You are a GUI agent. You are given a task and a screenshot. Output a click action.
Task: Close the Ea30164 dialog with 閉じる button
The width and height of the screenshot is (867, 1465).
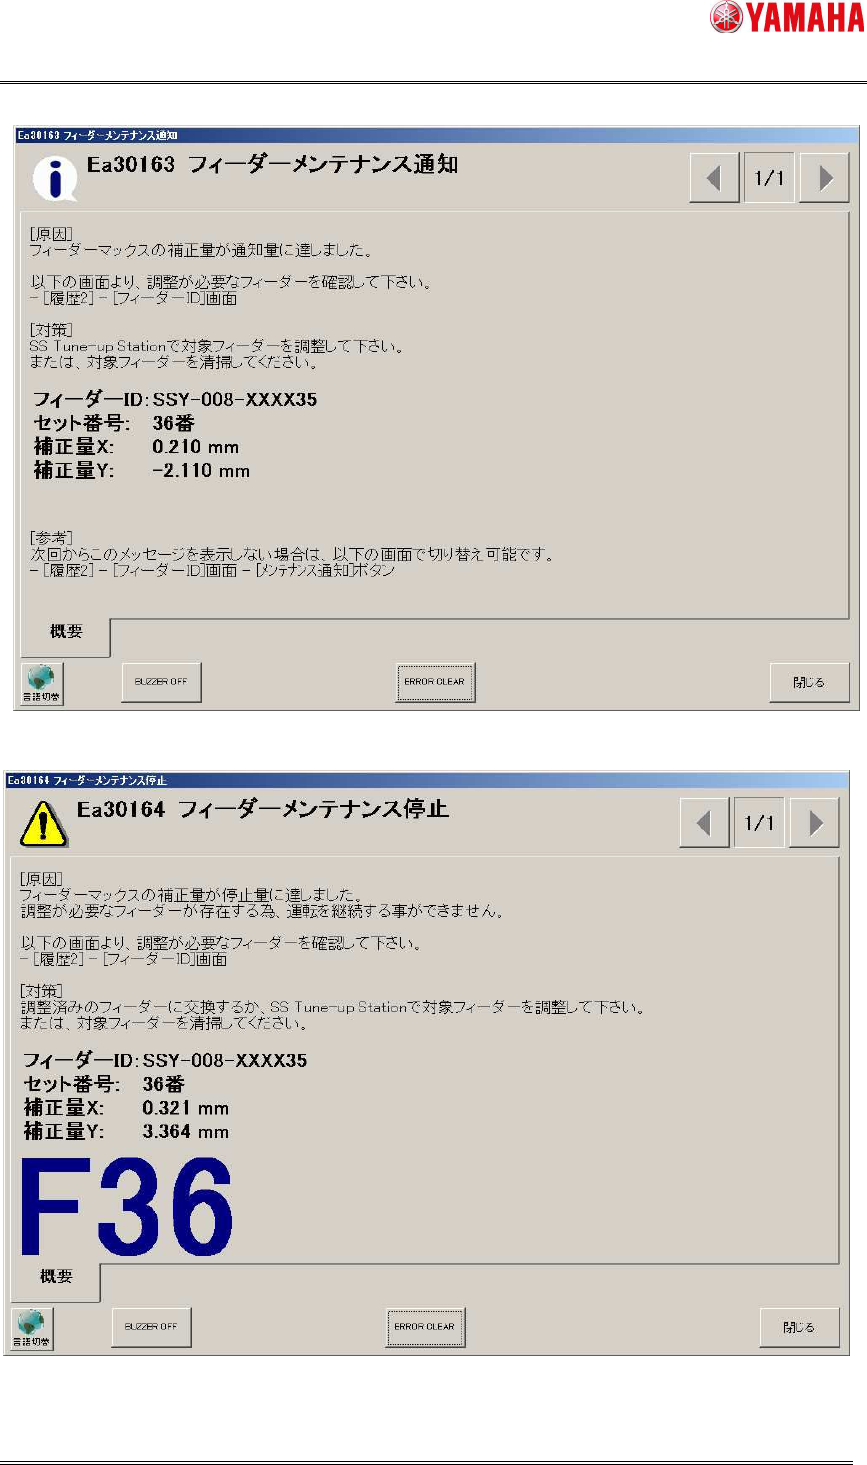(x=799, y=1327)
